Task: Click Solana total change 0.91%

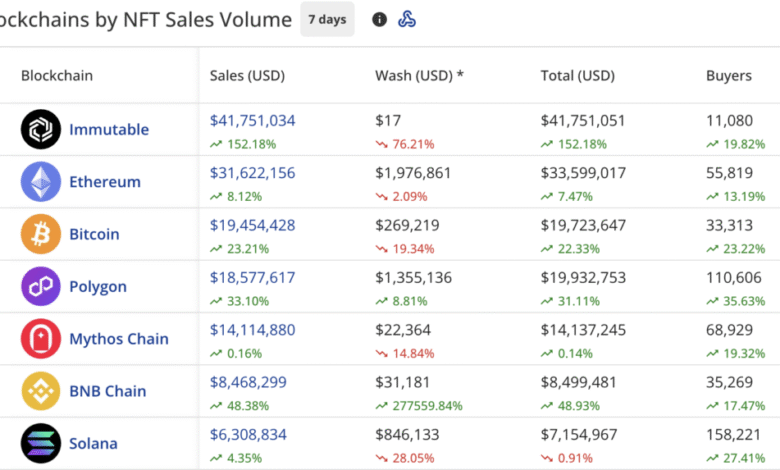Action: click(x=575, y=458)
